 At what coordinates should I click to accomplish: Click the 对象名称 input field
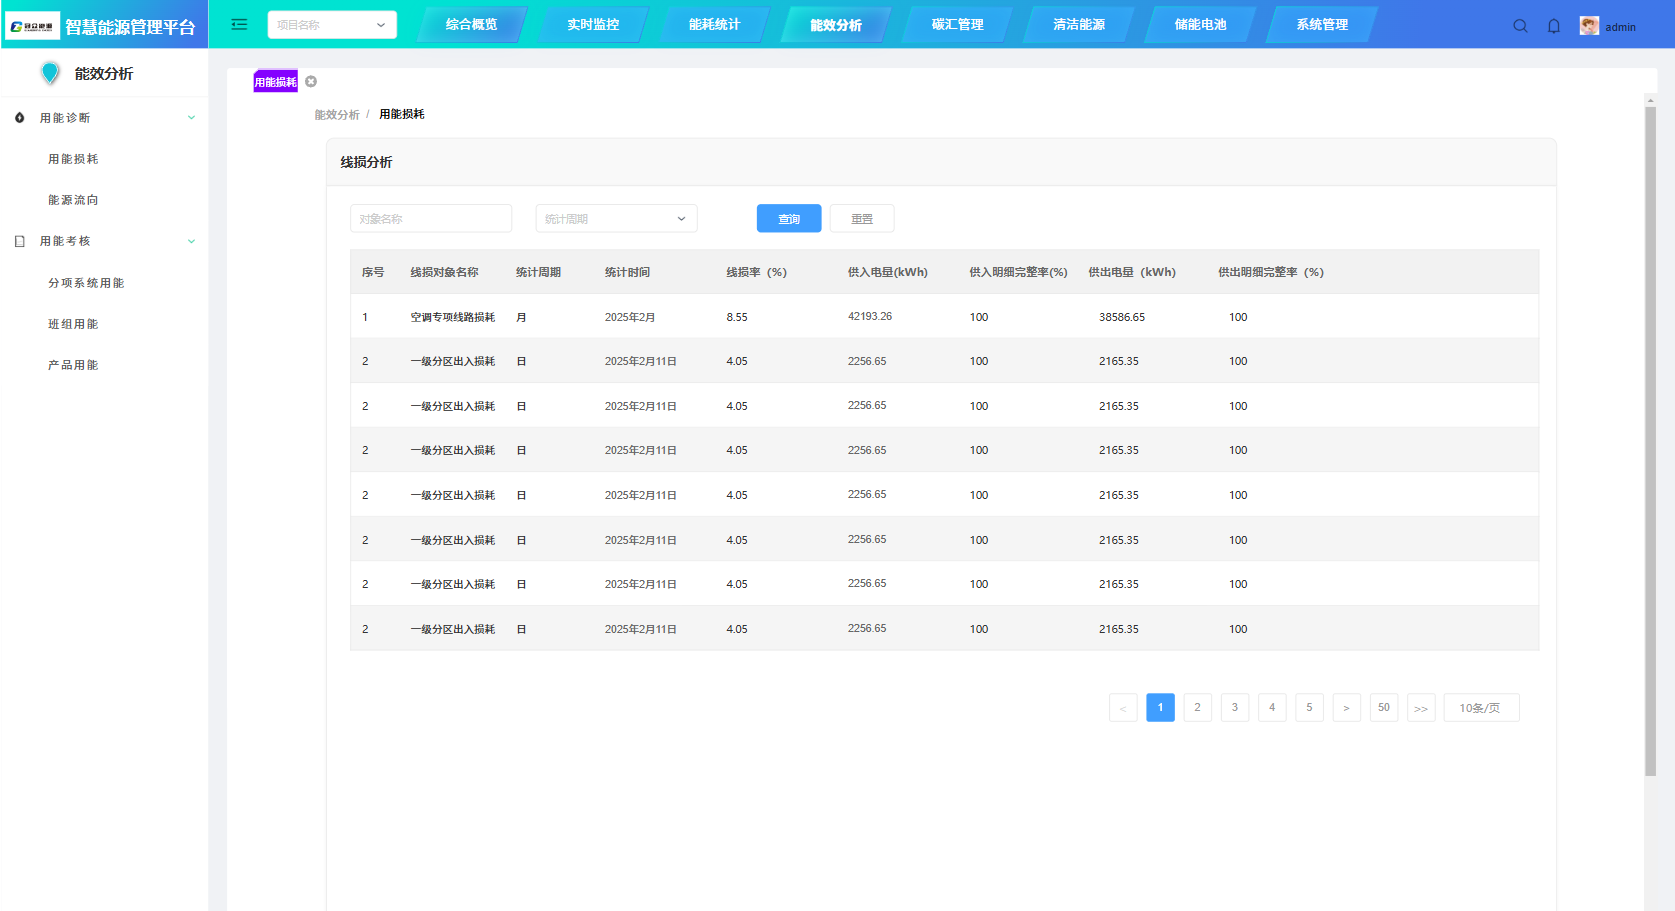tap(431, 219)
